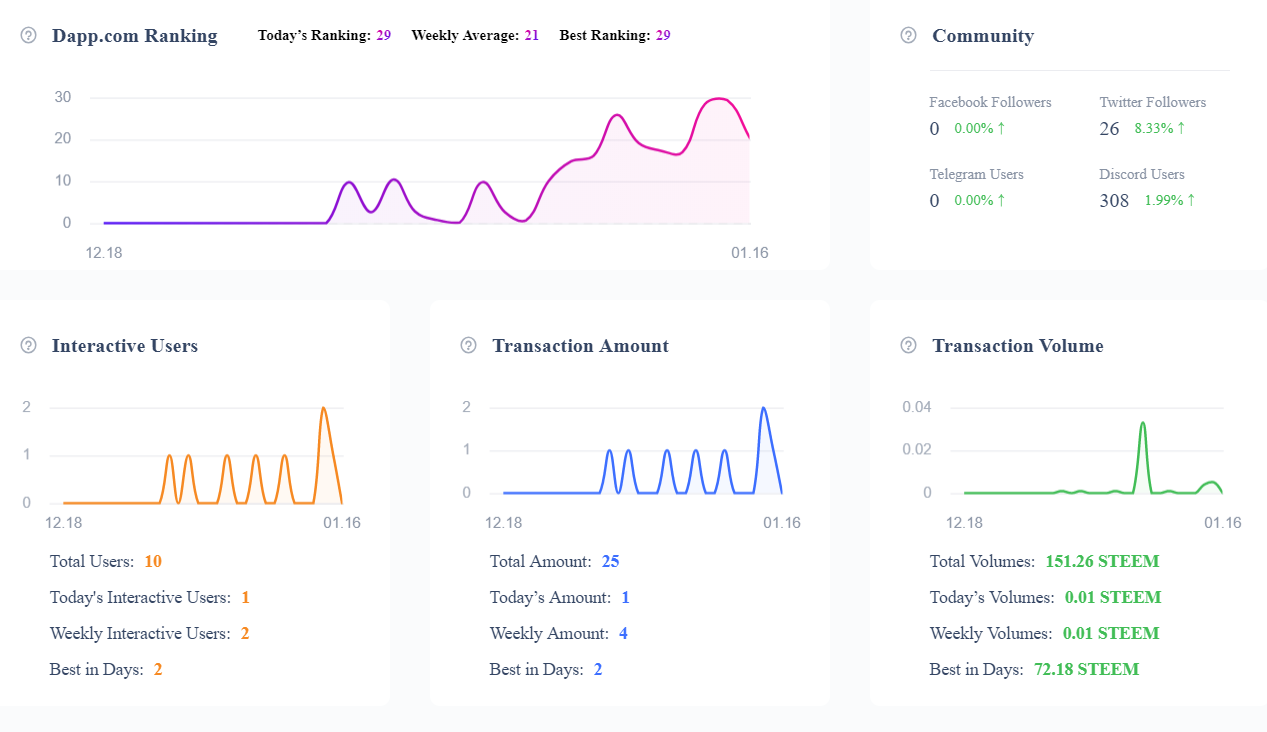Viewport: 1267px width, 732px height.
Task: Click the up arrow after Telegram 0.00%
Action: [x=1001, y=200]
